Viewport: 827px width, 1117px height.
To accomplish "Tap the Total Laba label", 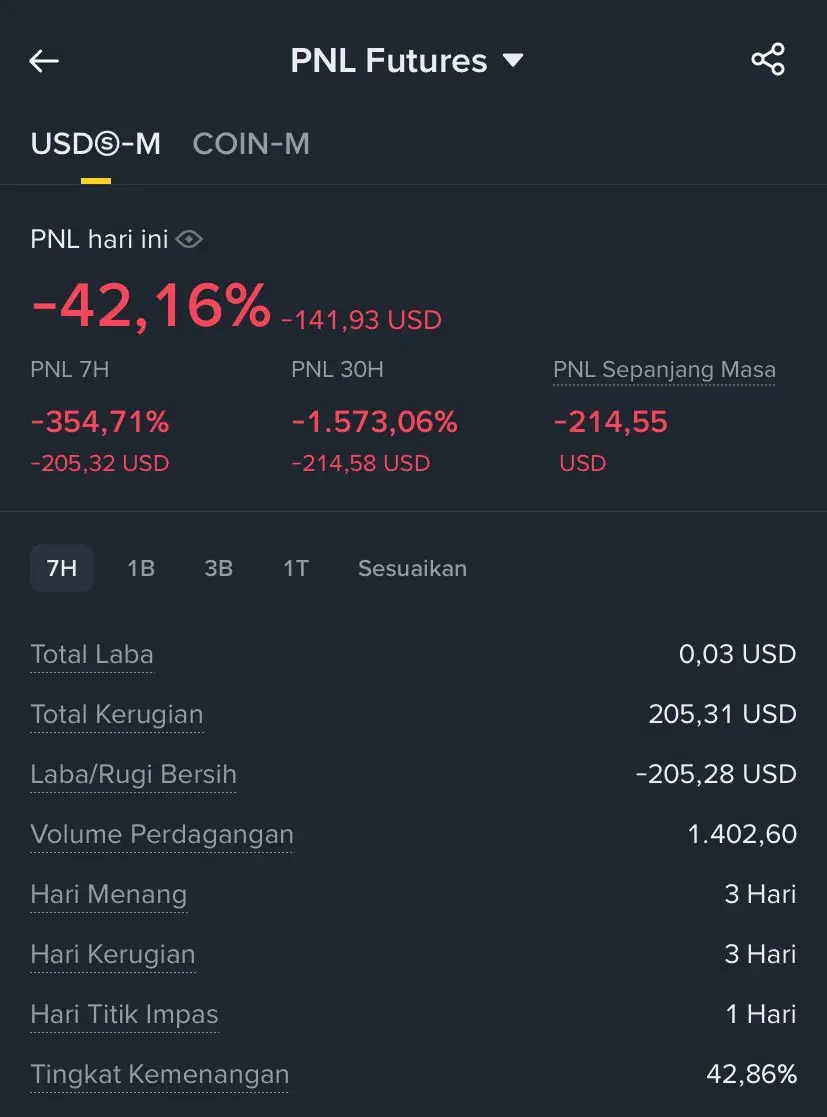I will (x=92, y=655).
